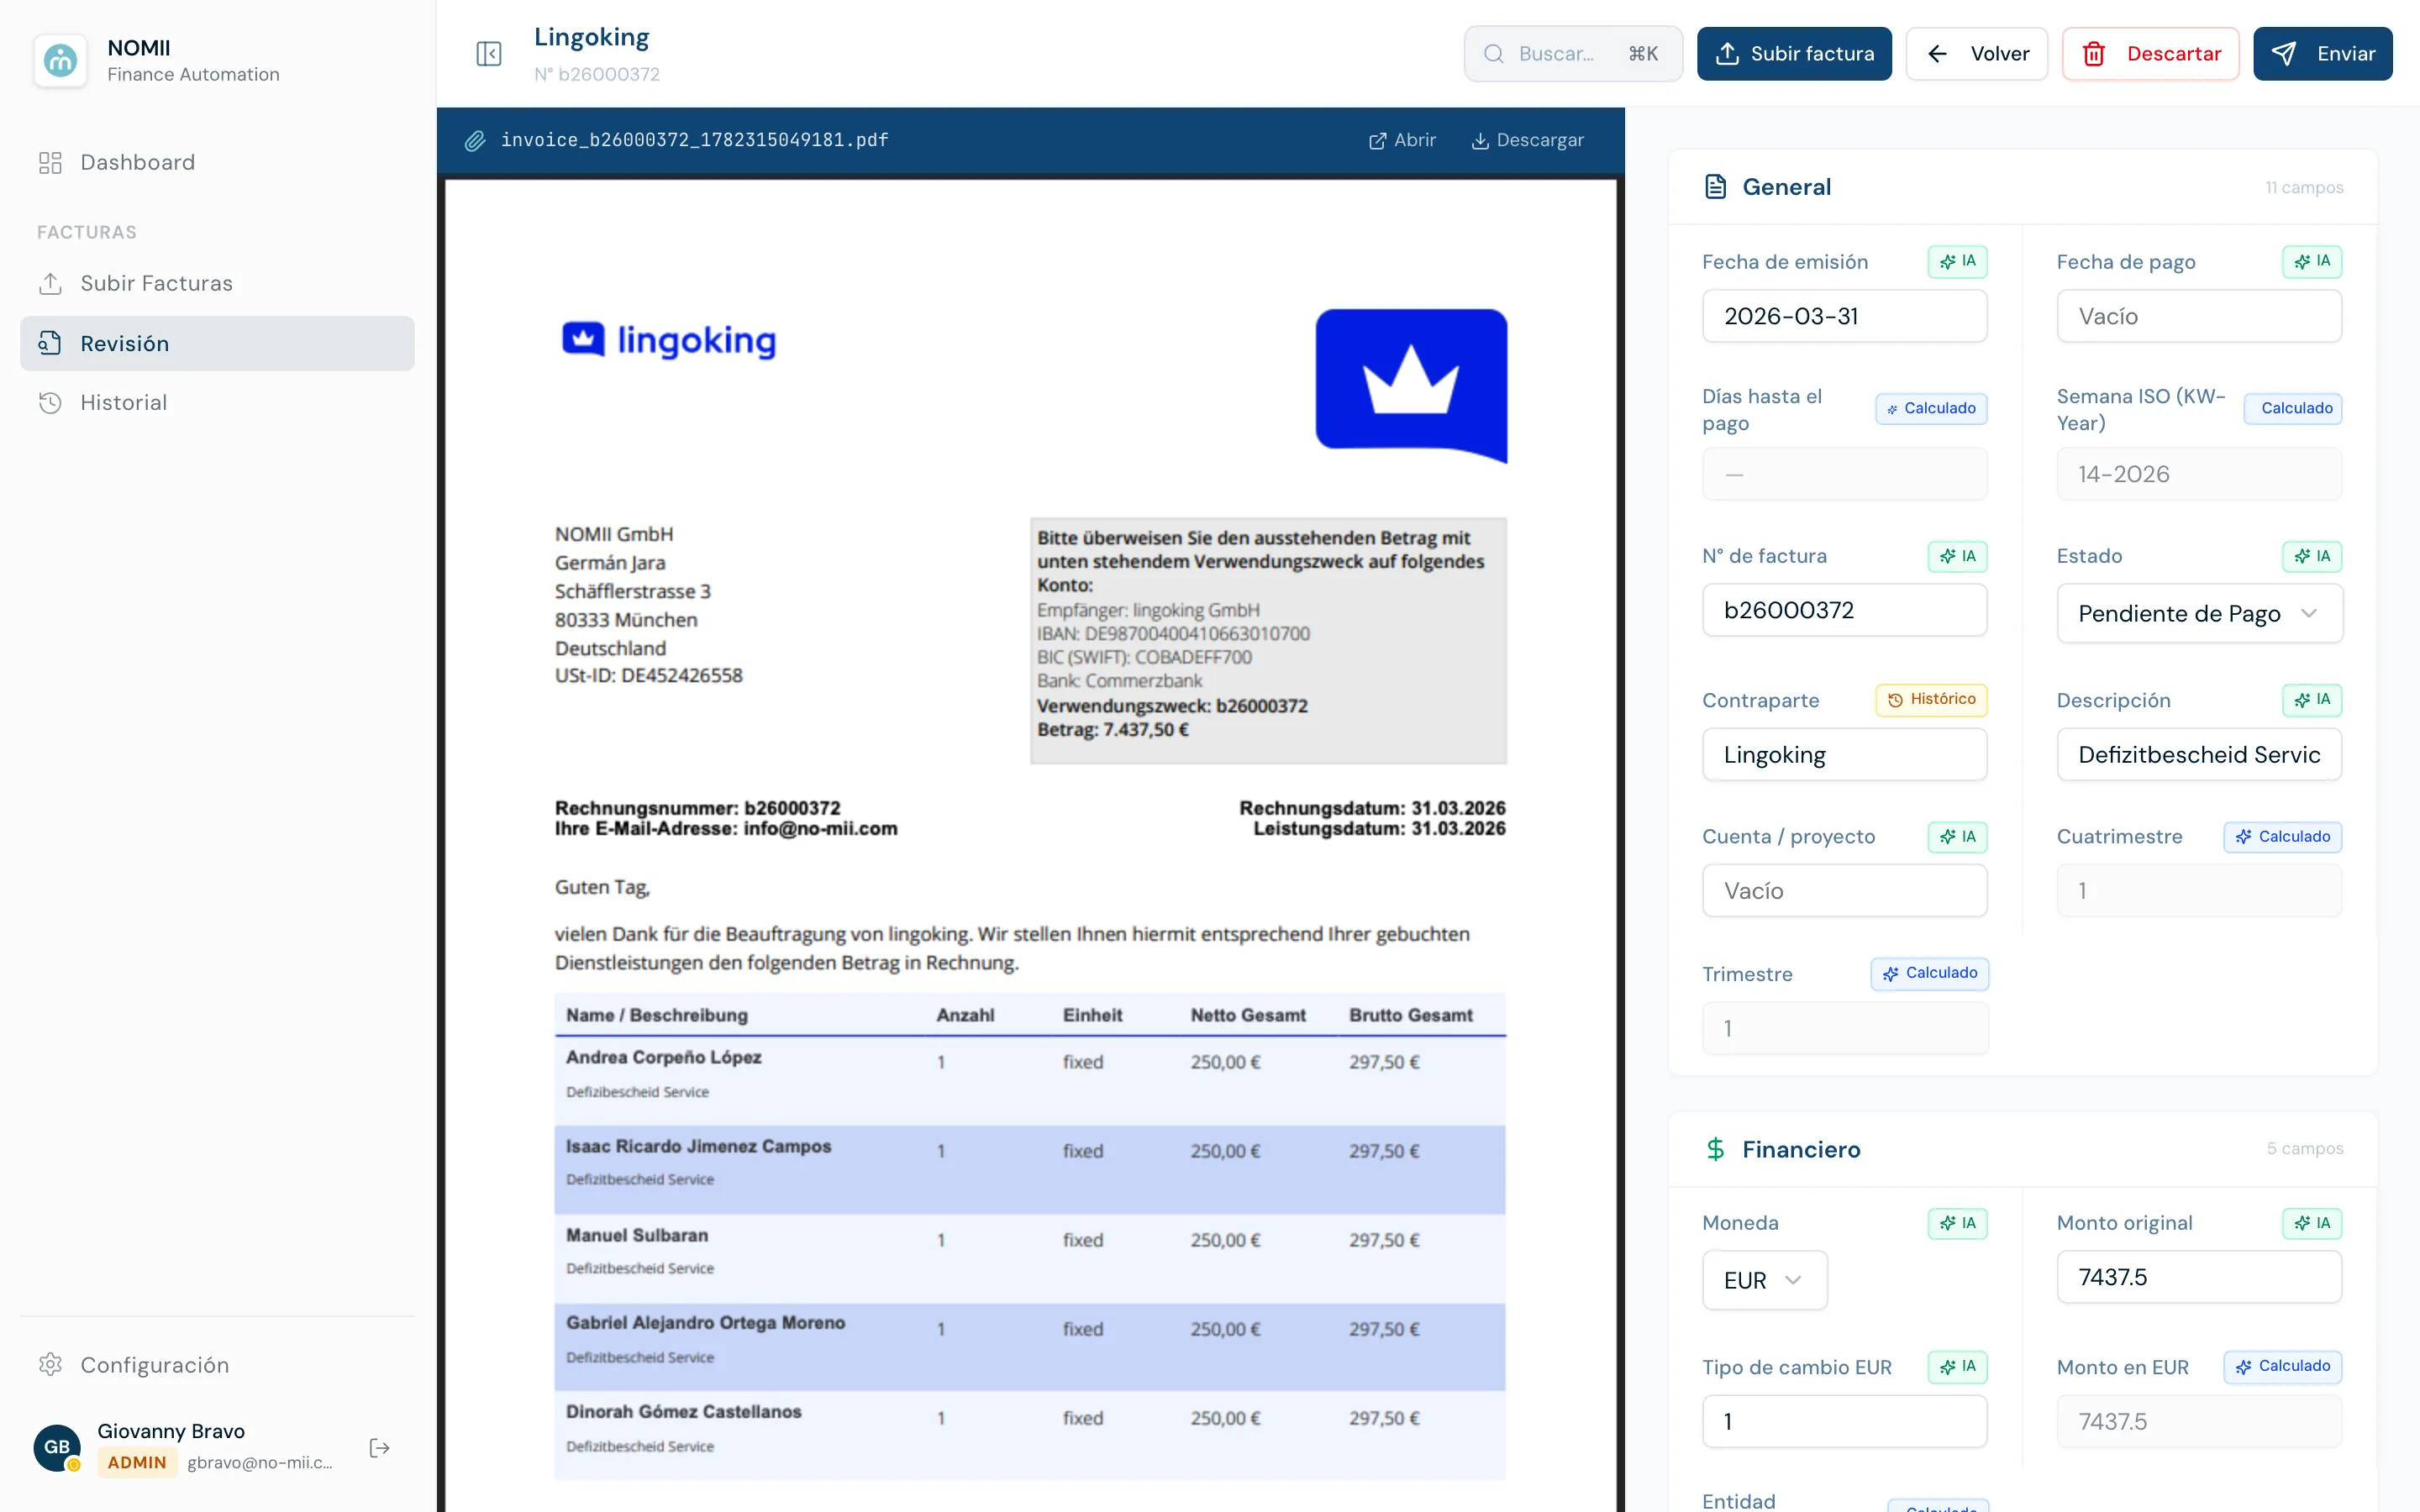
Task: Click the Subir factura button
Action: point(1794,54)
